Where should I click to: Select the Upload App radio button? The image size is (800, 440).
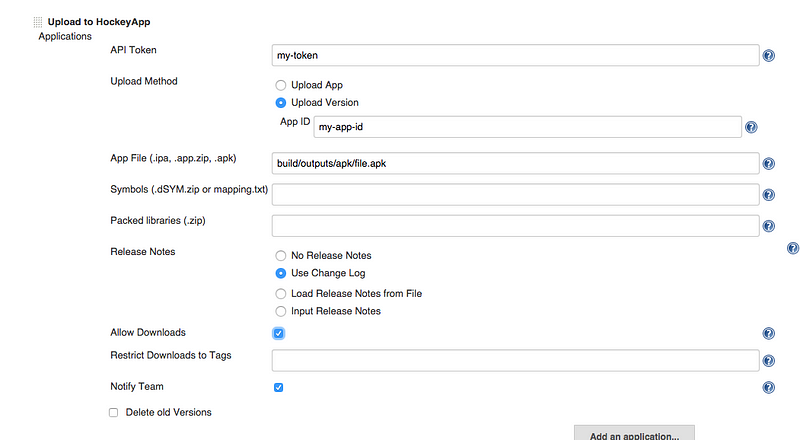tap(281, 85)
